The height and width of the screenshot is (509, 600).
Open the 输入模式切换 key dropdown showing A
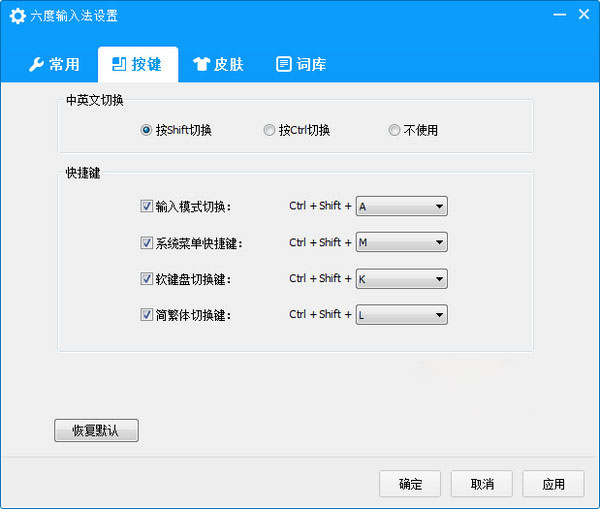pyautogui.click(x=401, y=206)
